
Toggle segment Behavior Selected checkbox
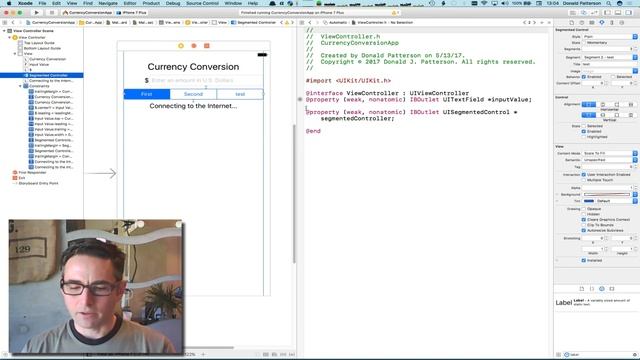(613, 77)
